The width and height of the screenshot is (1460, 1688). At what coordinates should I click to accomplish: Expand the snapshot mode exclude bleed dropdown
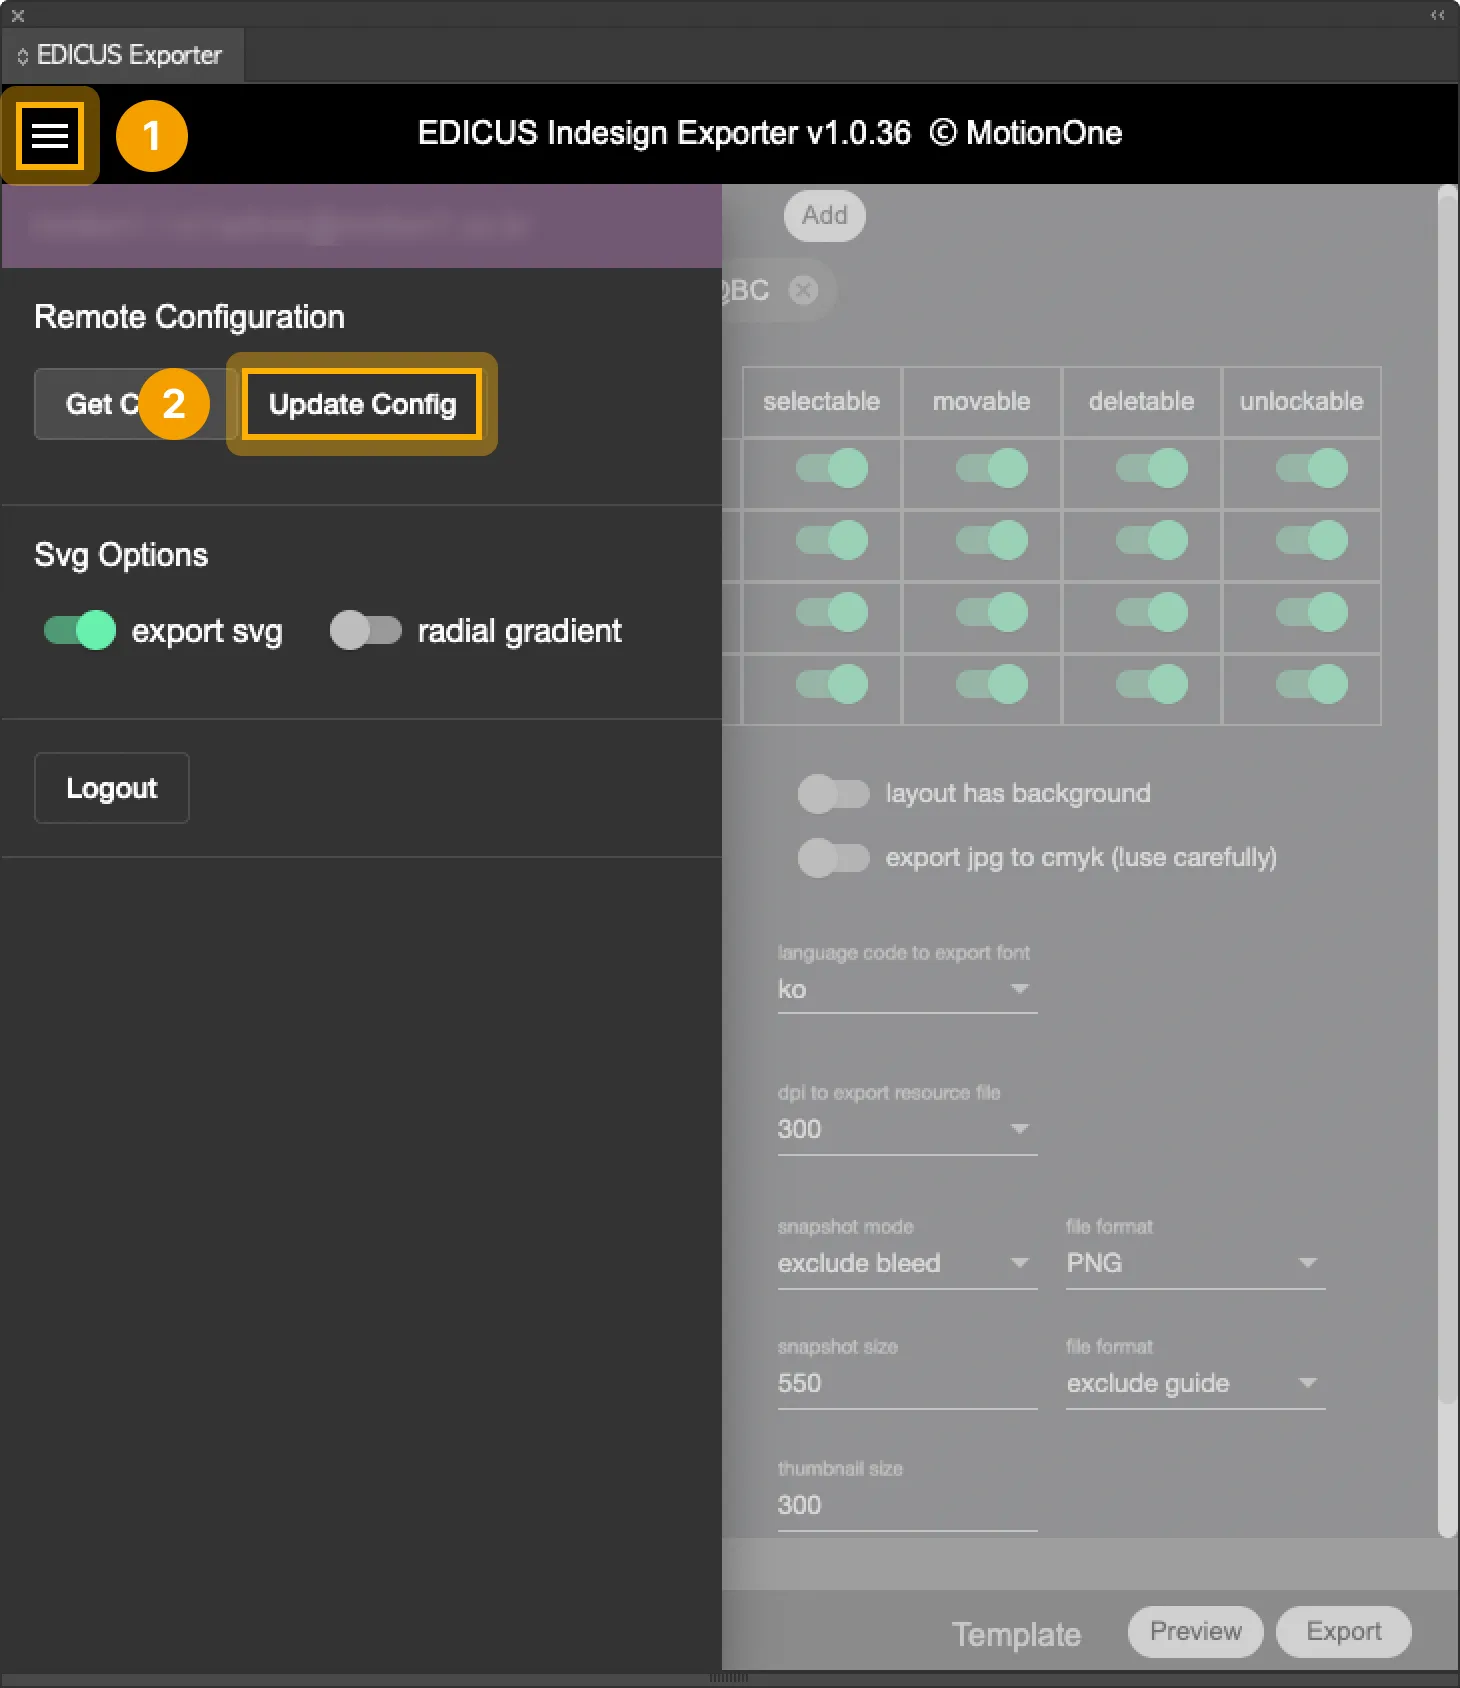coord(907,1263)
